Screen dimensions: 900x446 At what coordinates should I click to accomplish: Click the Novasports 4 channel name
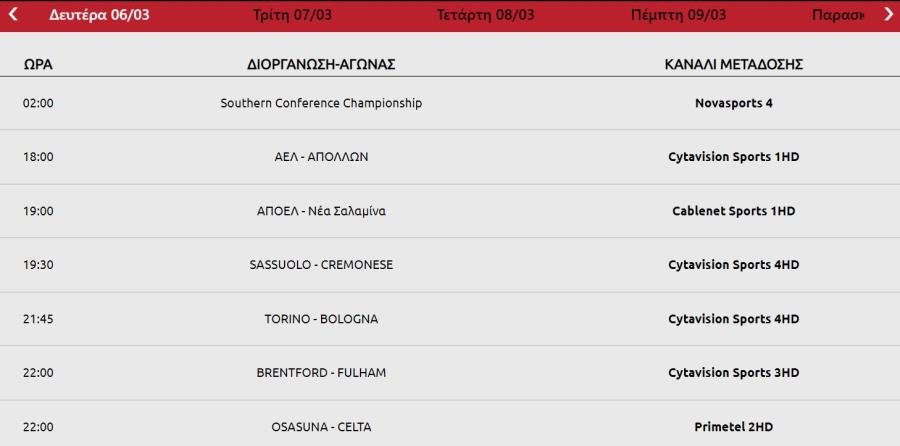click(x=734, y=103)
